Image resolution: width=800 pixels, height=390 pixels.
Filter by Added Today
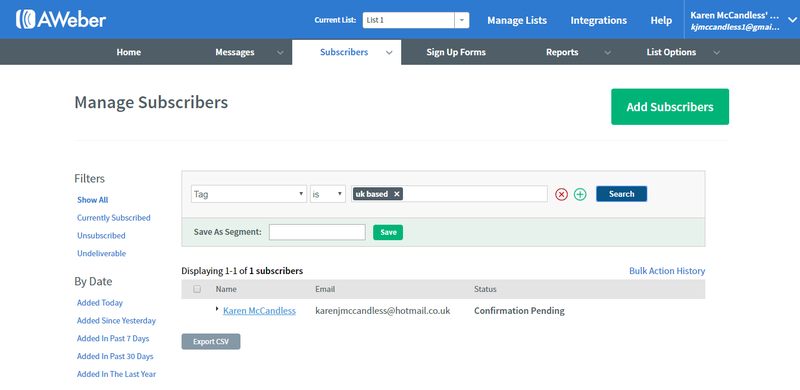tap(100, 303)
